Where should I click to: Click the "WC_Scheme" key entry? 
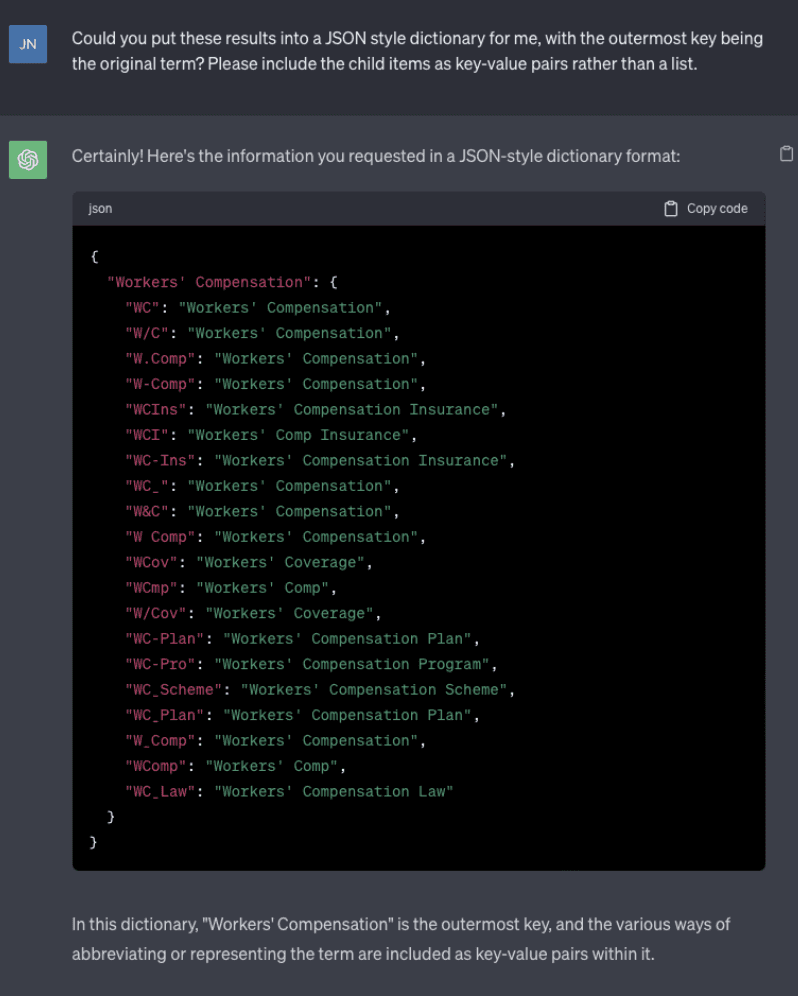click(x=173, y=690)
